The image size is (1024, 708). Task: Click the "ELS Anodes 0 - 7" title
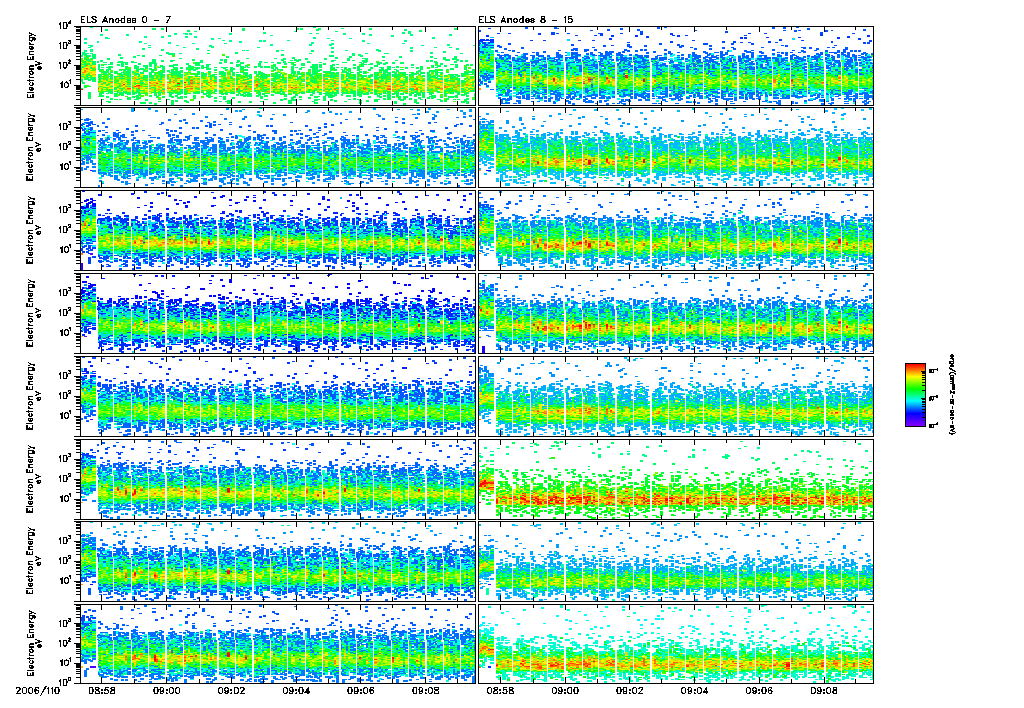coord(126,20)
